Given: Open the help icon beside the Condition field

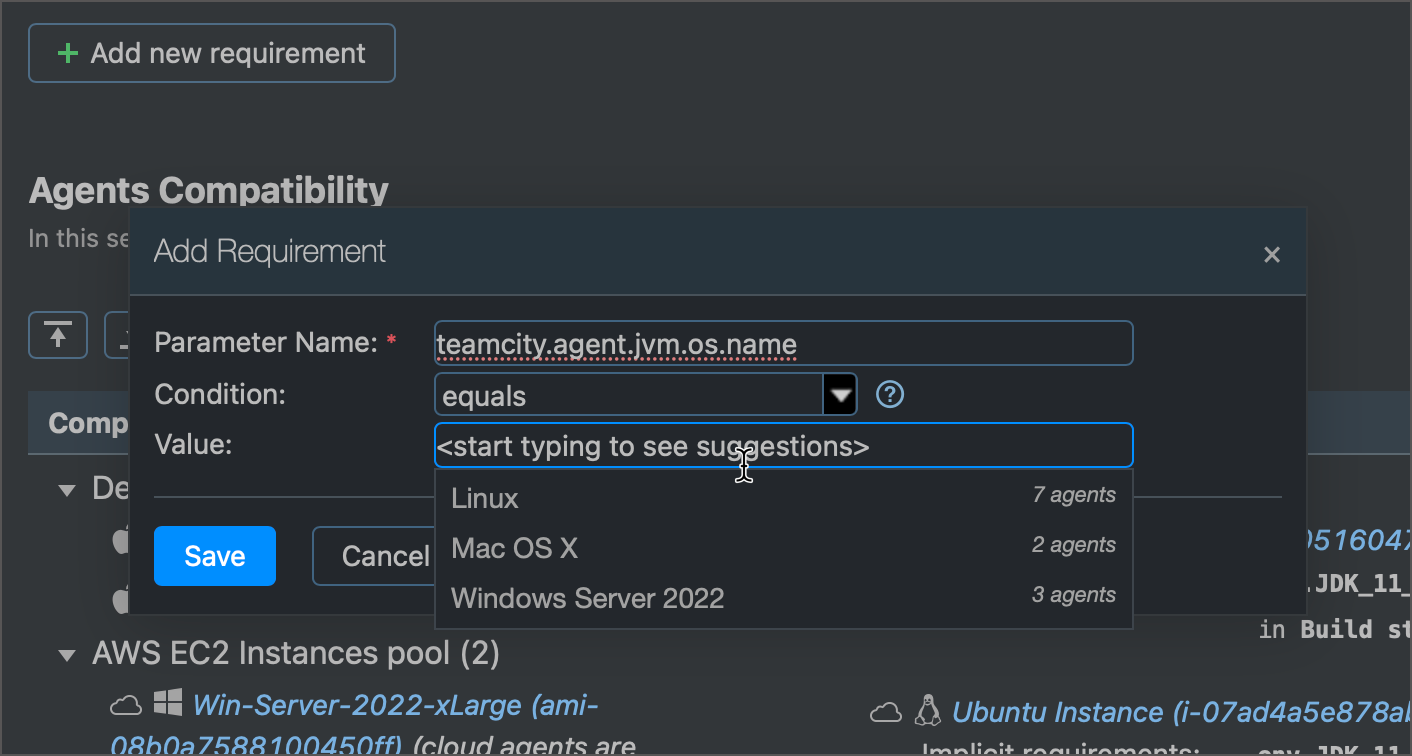Looking at the screenshot, I should tap(889, 394).
